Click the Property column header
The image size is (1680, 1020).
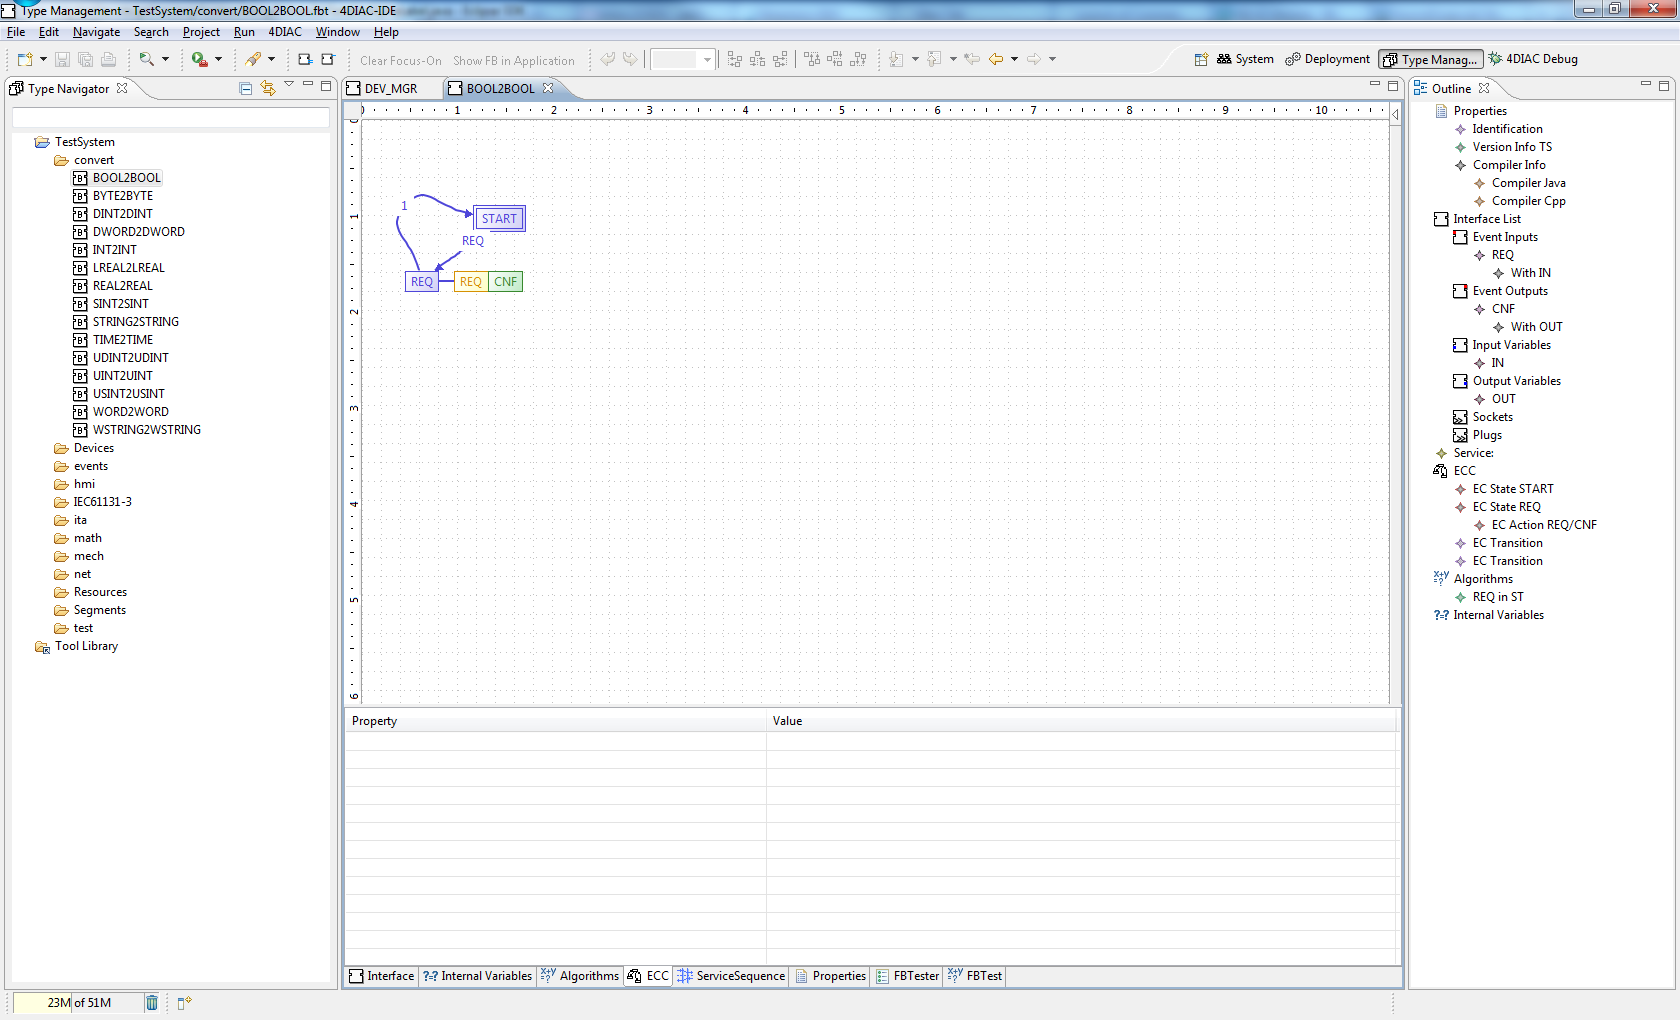pyautogui.click(x=555, y=721)
